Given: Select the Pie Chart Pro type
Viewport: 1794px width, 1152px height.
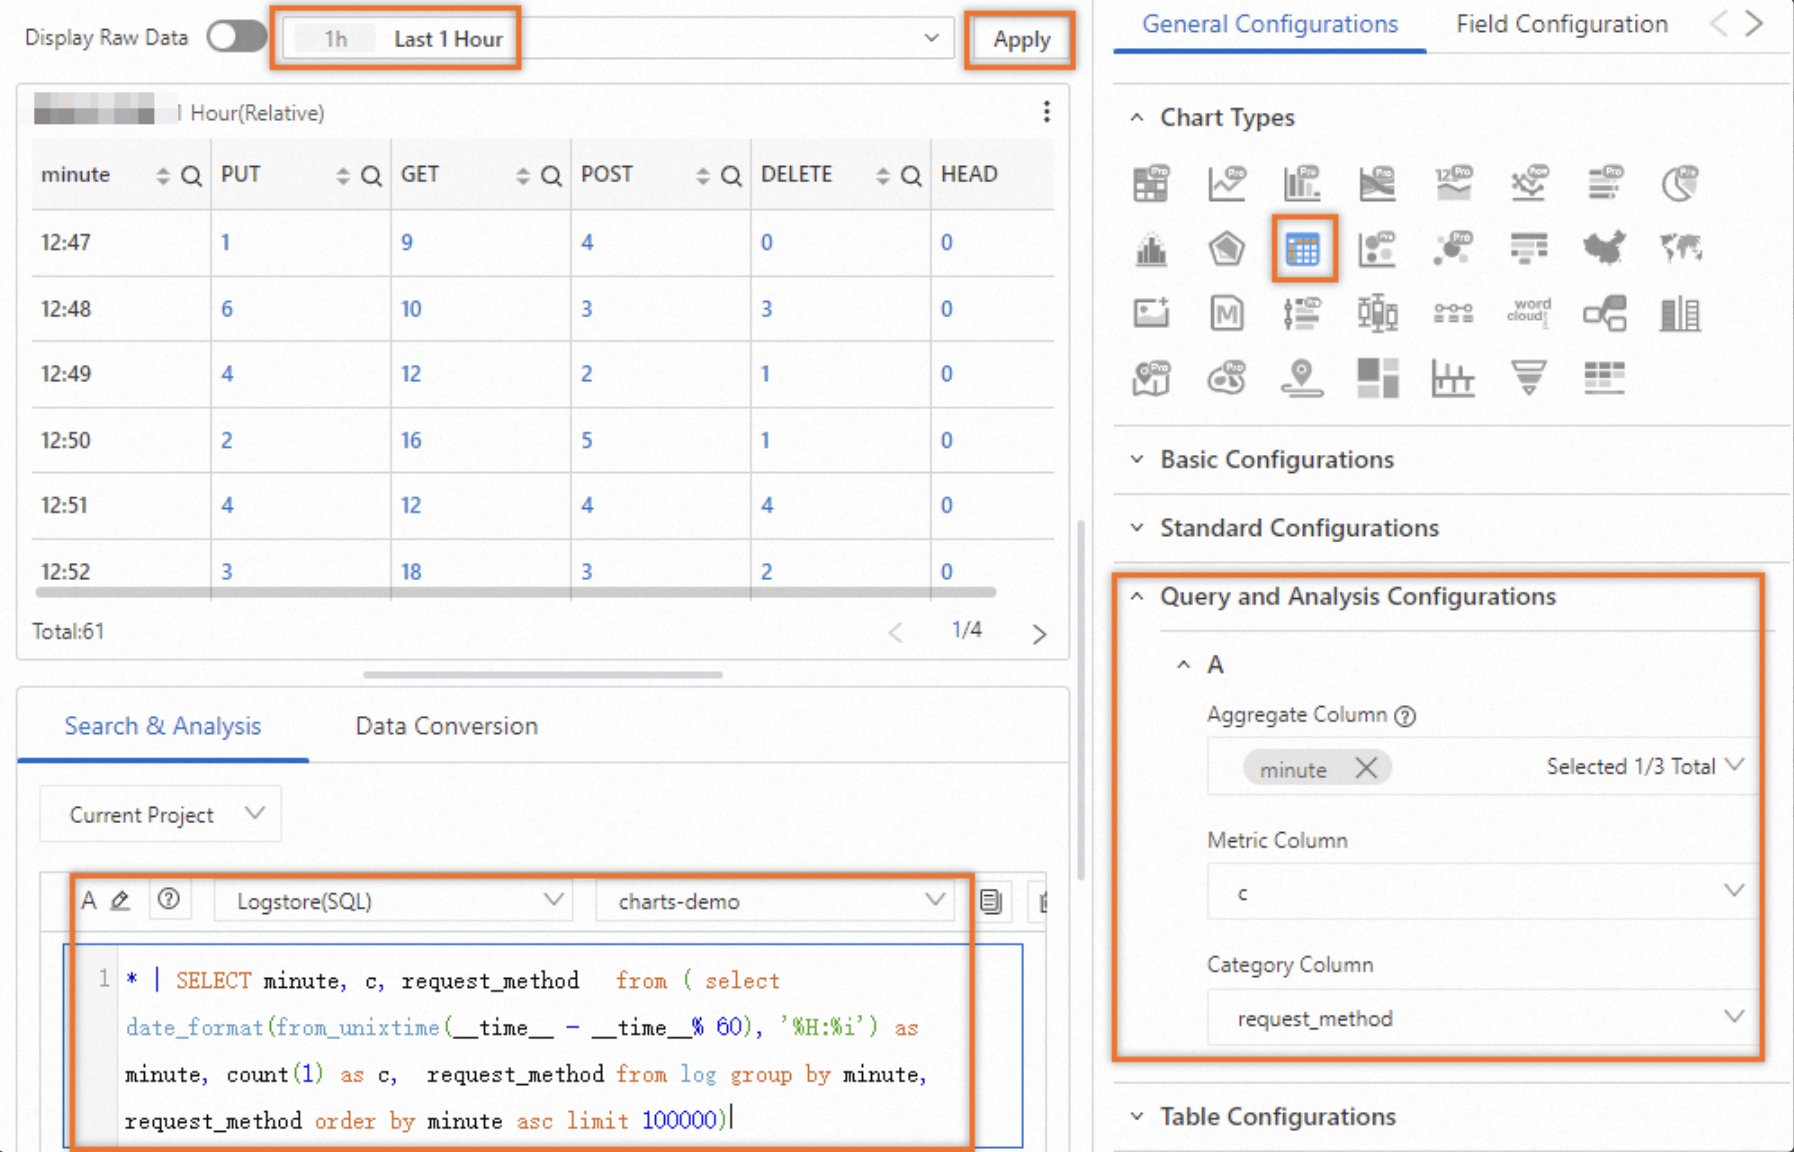Looking at the screenshot, I should 1680,183.
